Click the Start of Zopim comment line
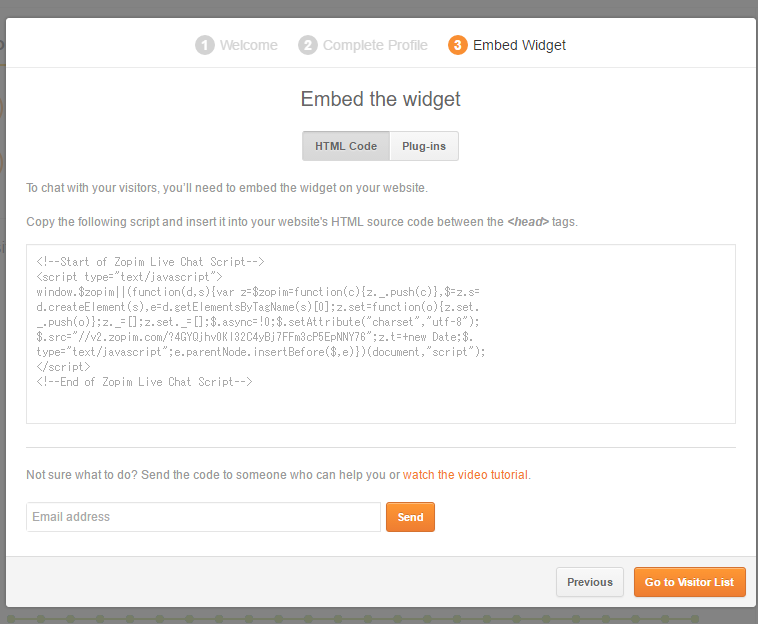 coord(150,262)
